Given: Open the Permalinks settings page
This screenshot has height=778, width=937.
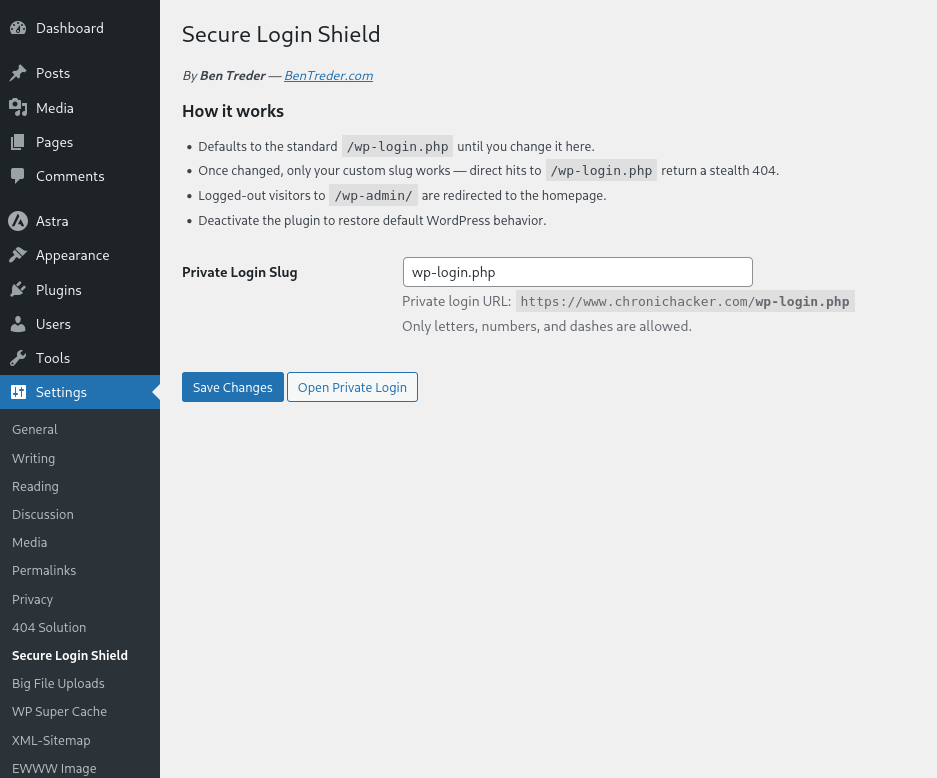Looking at the screenshot, I should click(44, 570).
